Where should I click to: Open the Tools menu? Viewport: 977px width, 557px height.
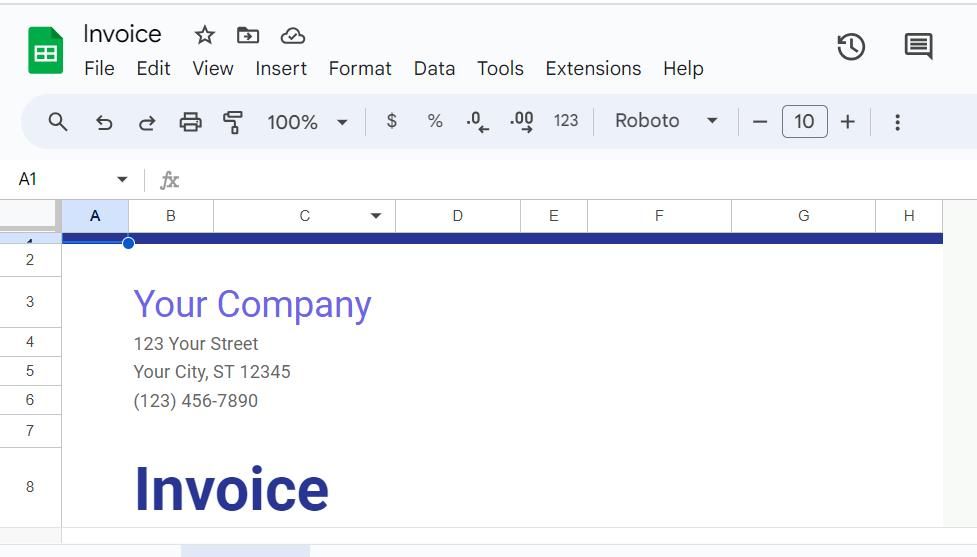coord(500,69)
